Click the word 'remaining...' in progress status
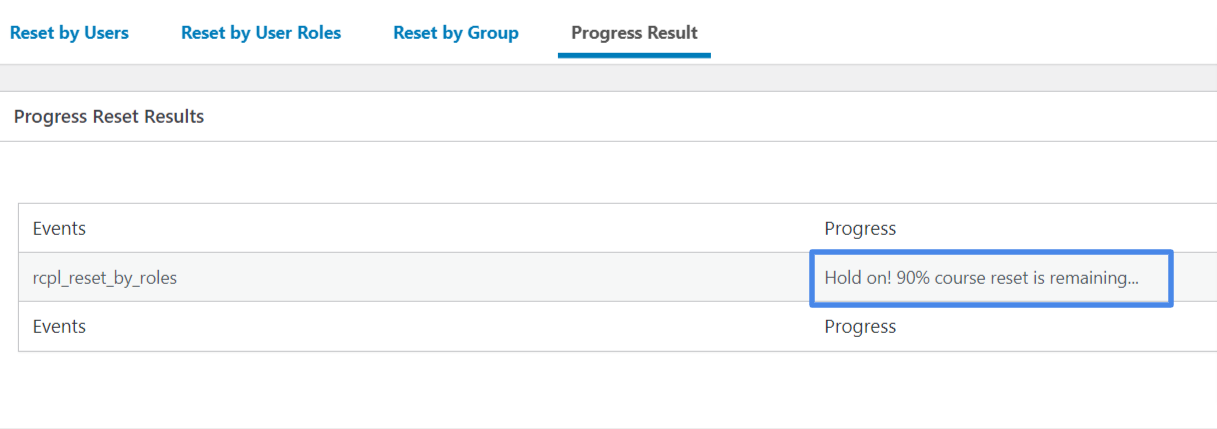Viewport: 1217px width, 429px height. click(1093, 277)
